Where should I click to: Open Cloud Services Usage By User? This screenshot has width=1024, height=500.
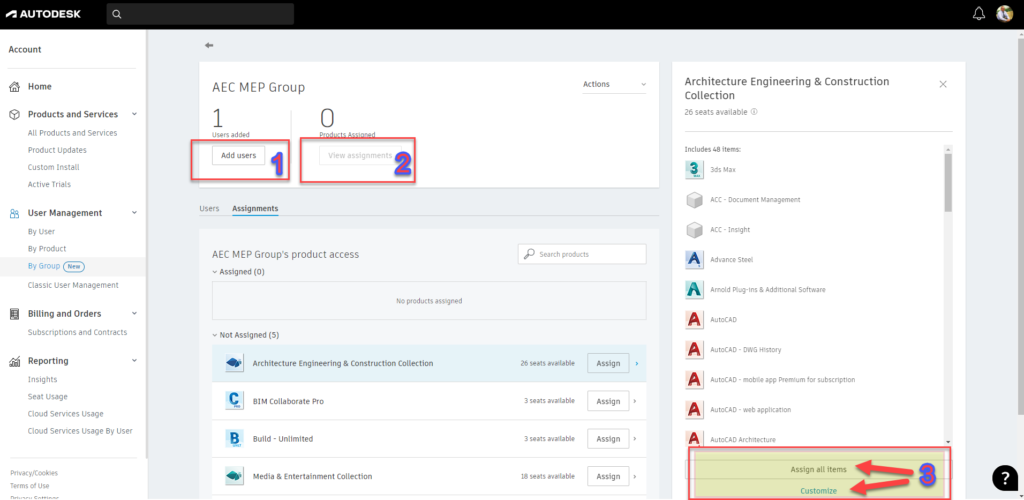(x=80, y=431)
